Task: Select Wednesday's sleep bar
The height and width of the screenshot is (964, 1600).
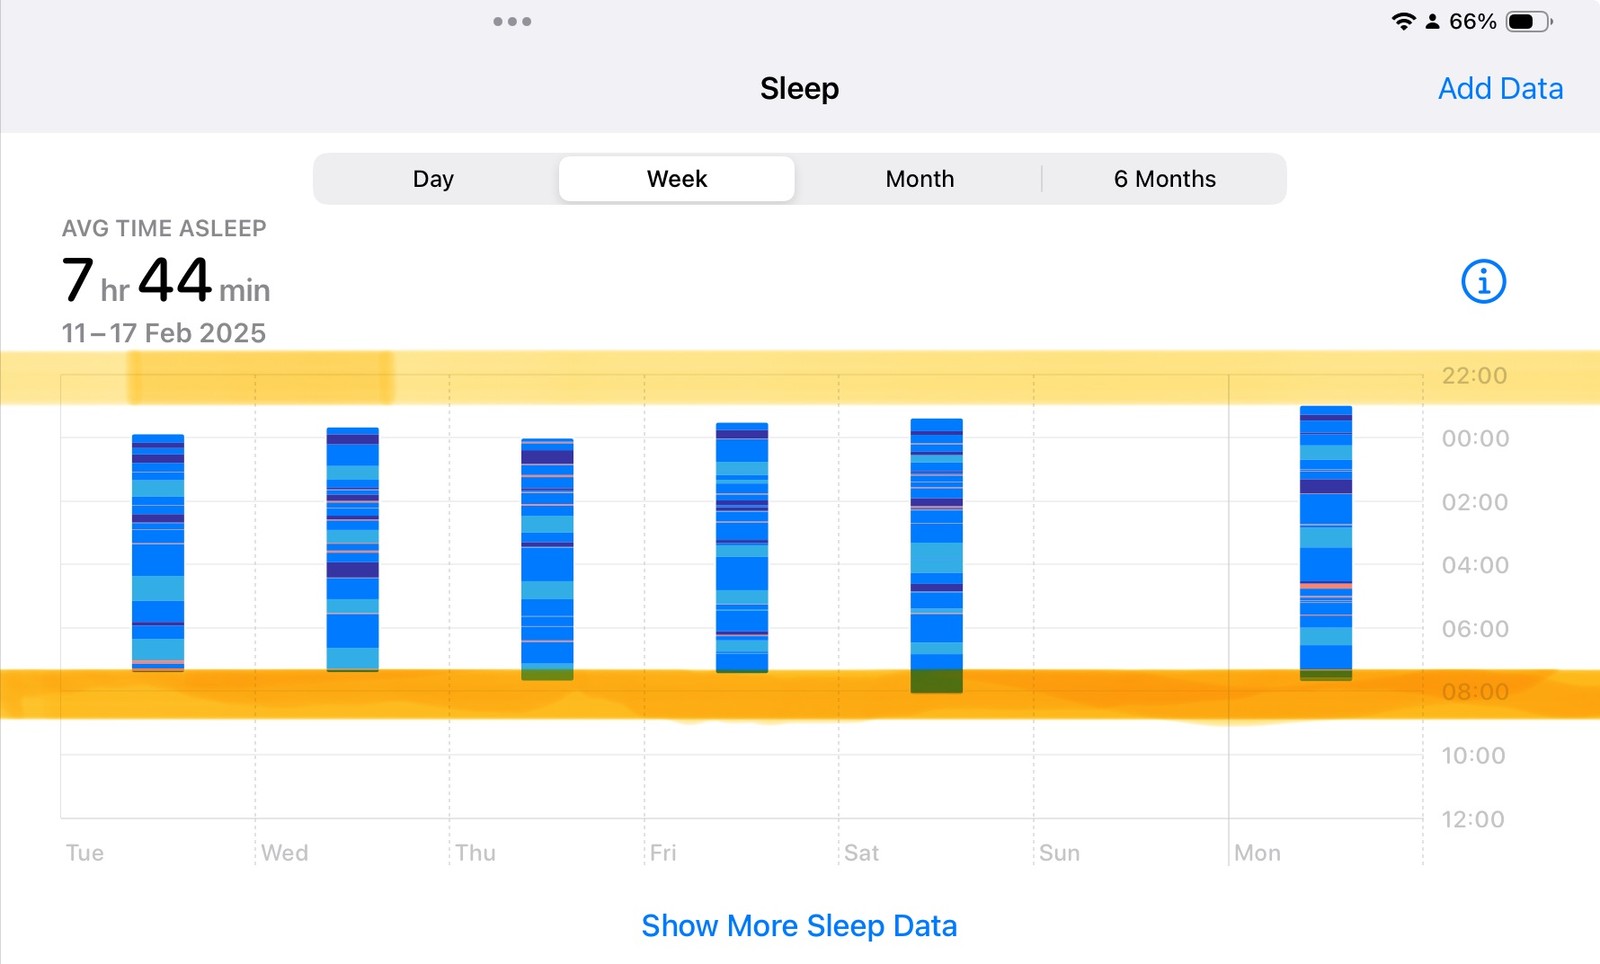Action: click(353, 549)
